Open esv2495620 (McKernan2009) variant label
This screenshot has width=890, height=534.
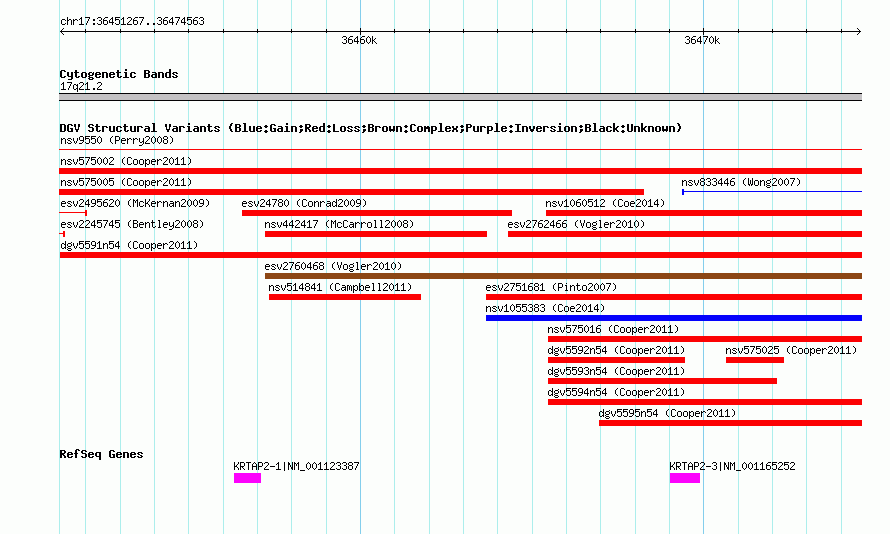(135, 203)
